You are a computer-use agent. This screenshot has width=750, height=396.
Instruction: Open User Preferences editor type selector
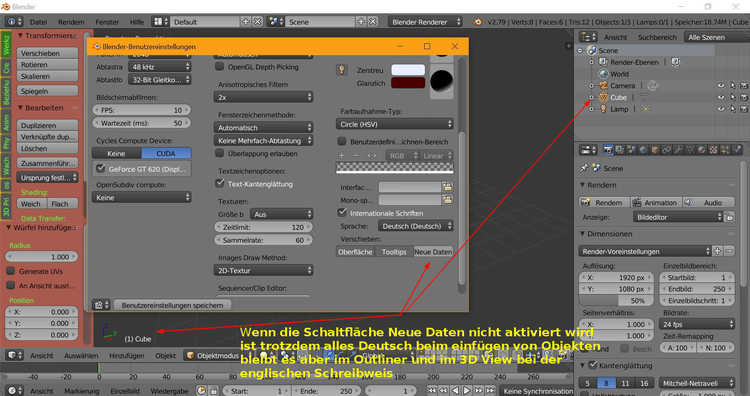(100, 305)
